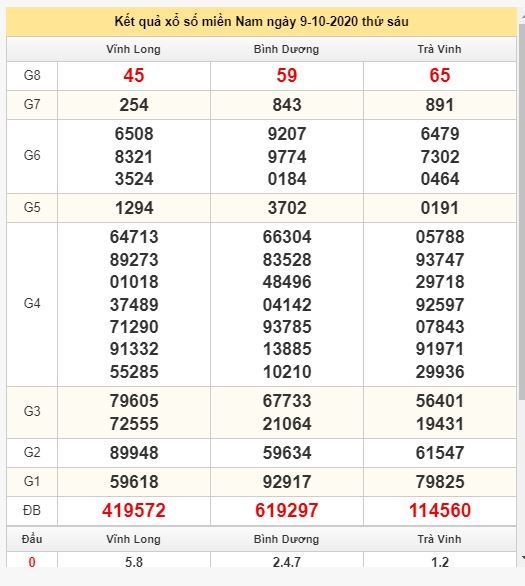Click Trà Vinh special prize 114560

440,511
